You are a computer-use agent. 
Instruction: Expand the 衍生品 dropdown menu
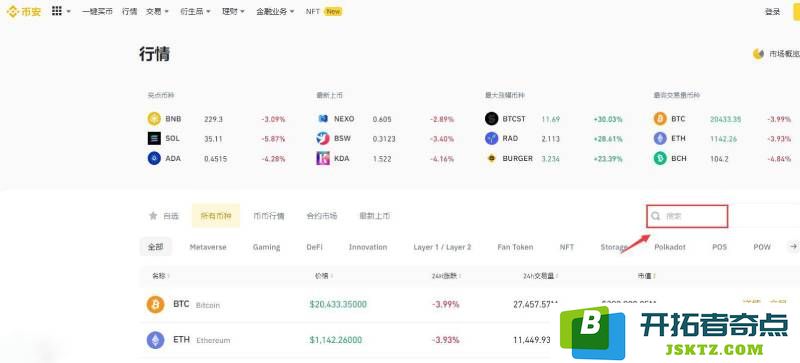(195, 11)
